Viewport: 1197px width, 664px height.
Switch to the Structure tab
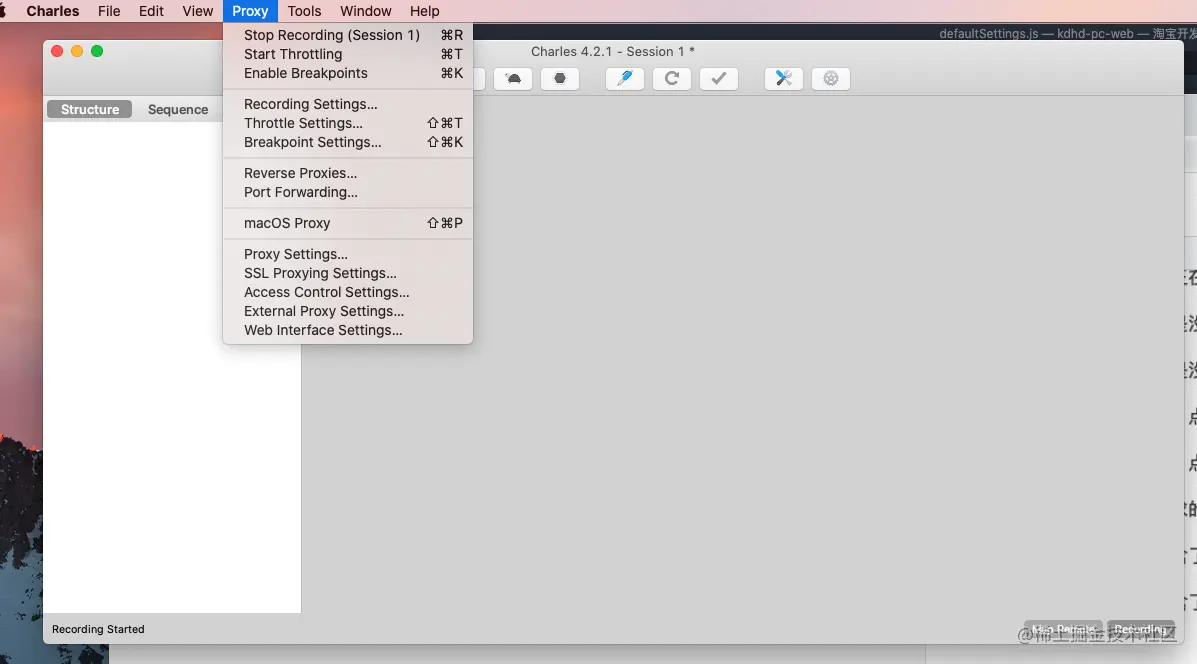coord(89,109)
